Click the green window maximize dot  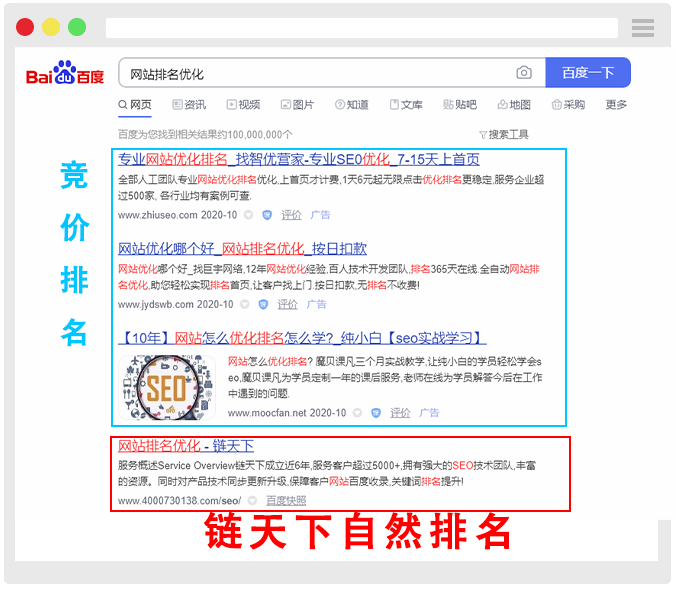click(77, 27)
